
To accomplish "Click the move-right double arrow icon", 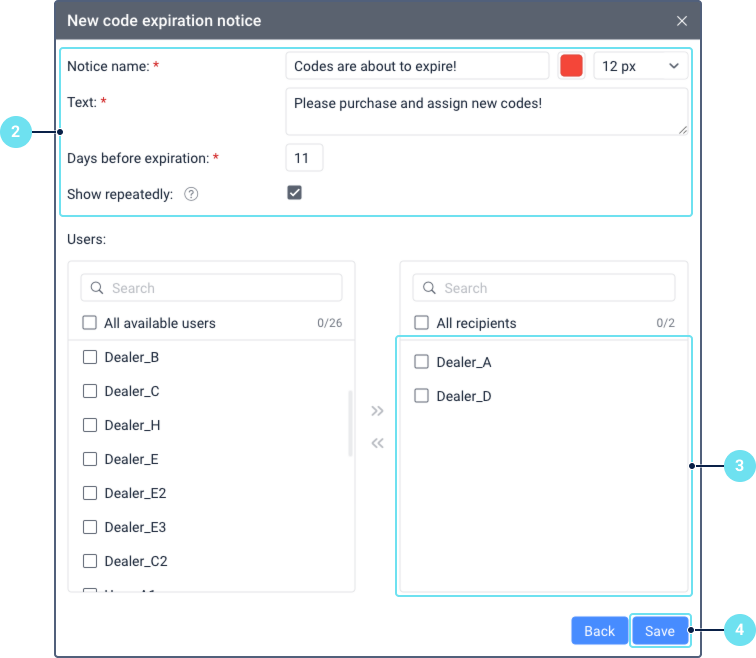I will [377, 411].
